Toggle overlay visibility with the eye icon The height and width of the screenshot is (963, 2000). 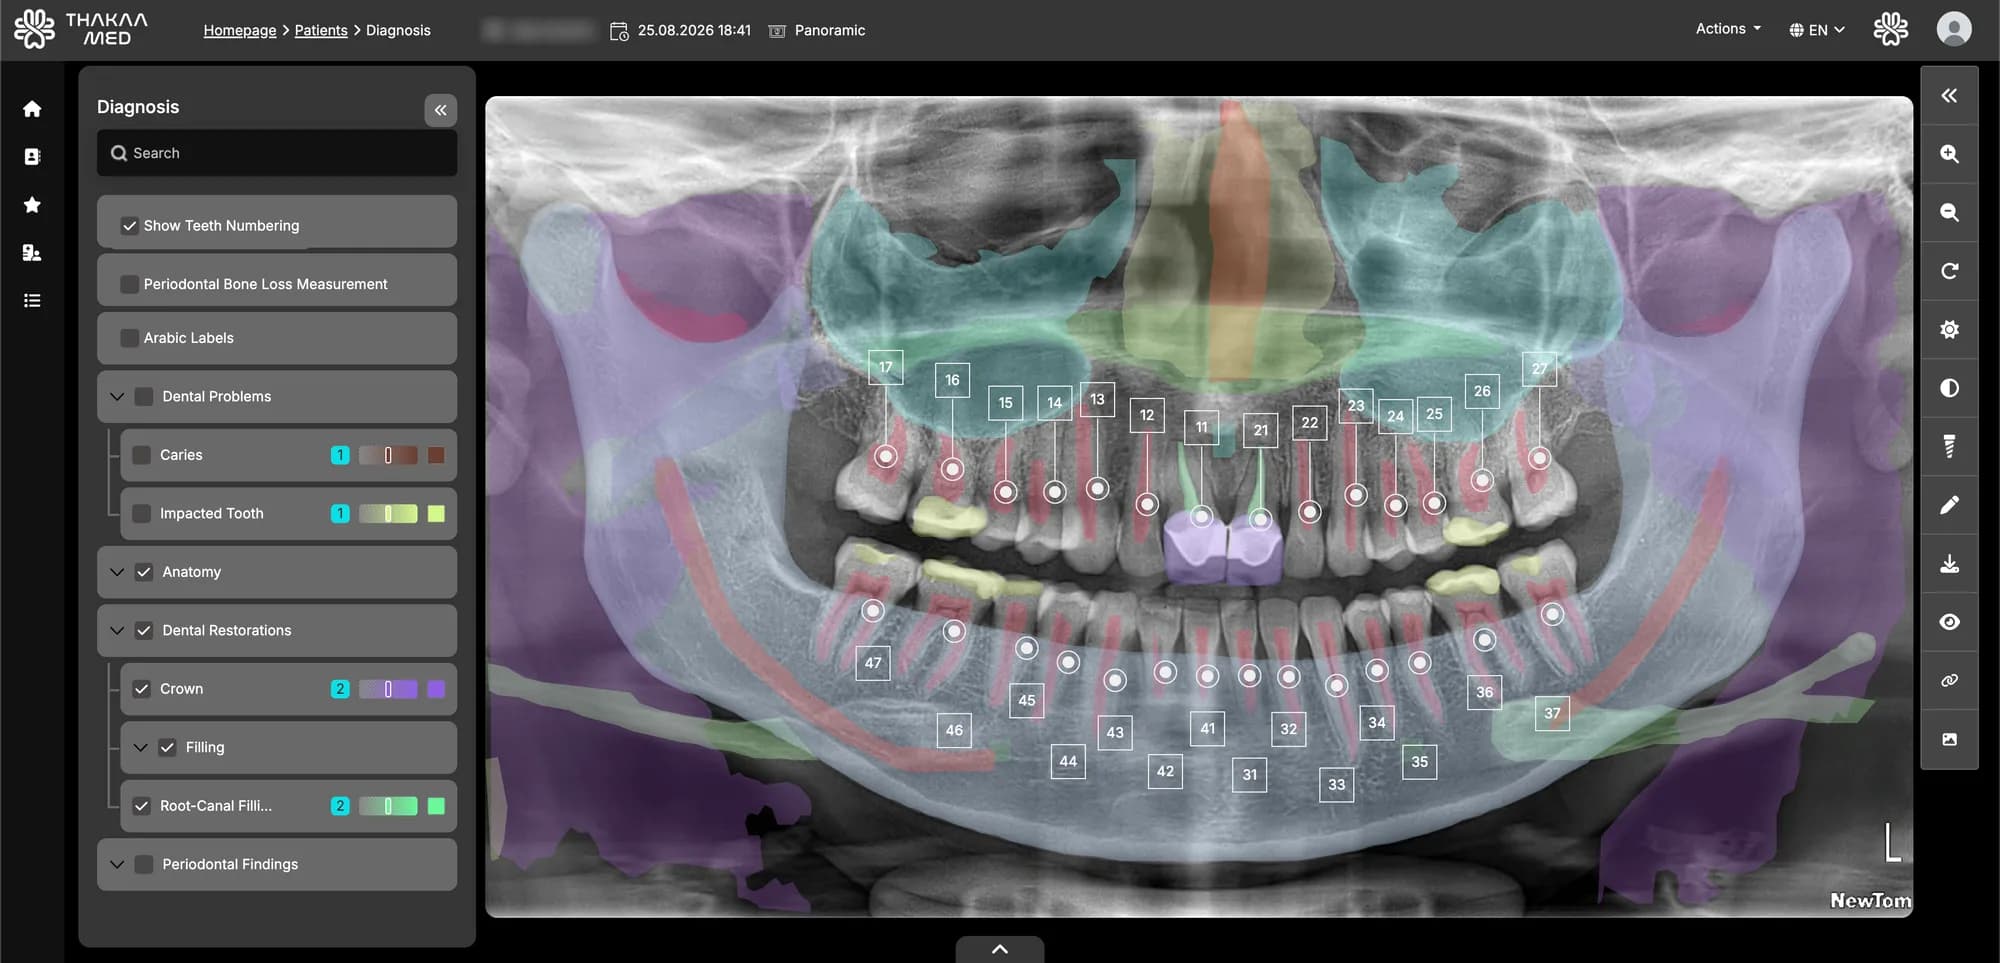pyautogui.click(x=1949, y=622)
